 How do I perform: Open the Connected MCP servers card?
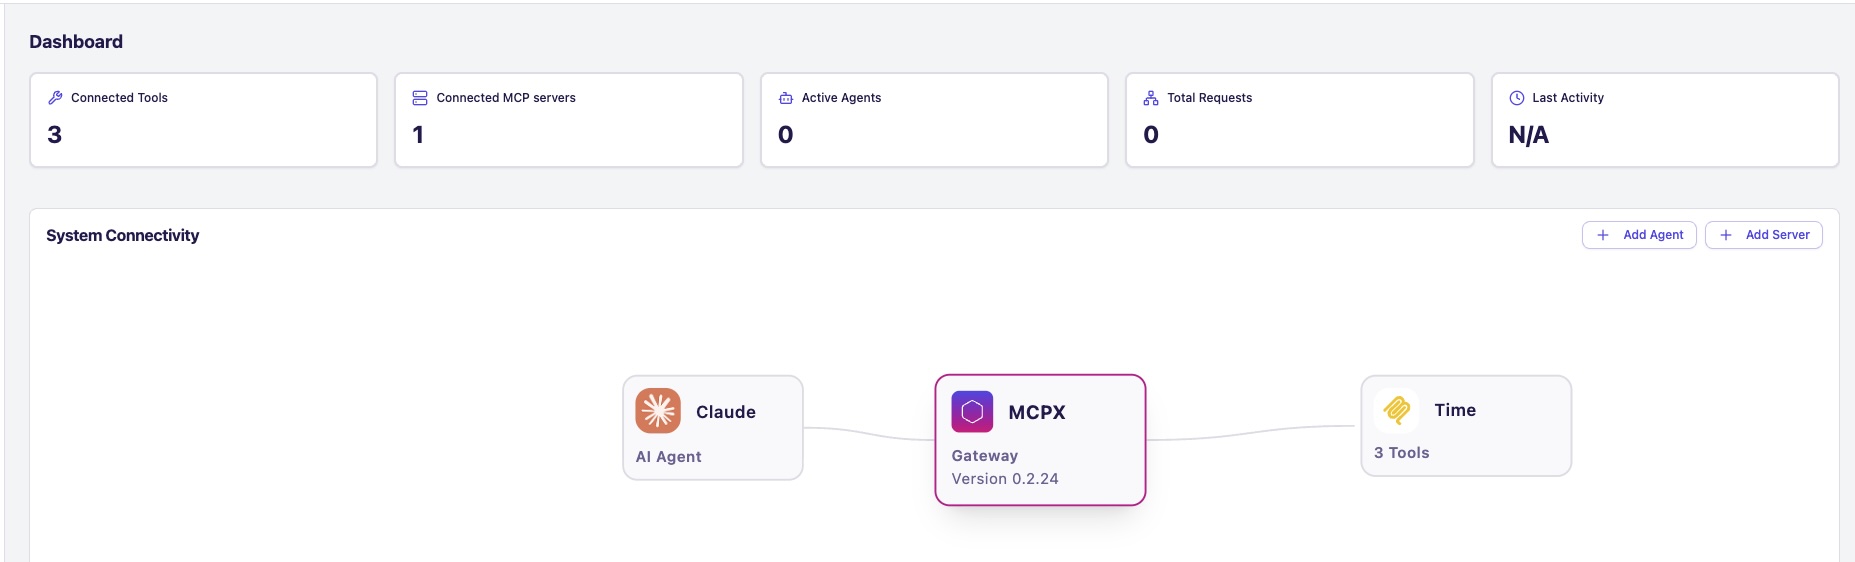click(x=569, y=120)
